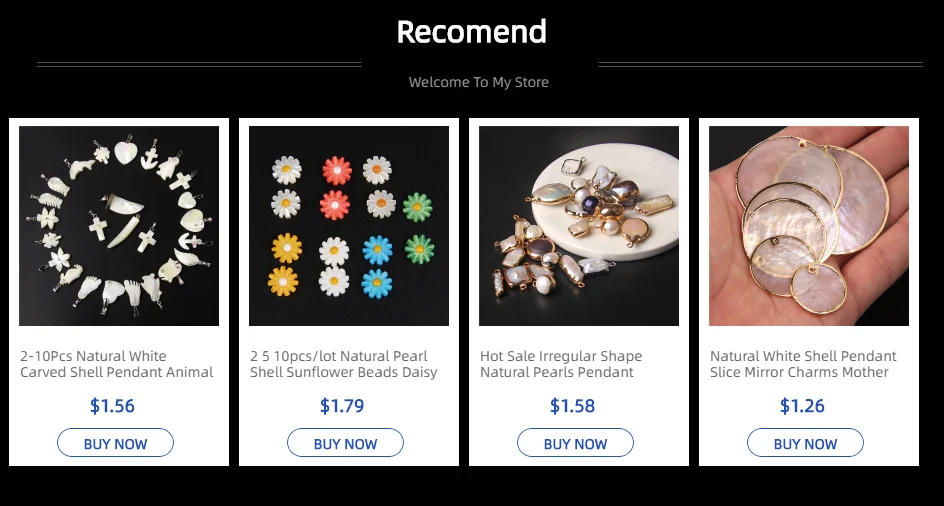Click the blue daisy bead in sunflower photo
944x506 pixels.
pyautogui.click(x=377, y=249)
